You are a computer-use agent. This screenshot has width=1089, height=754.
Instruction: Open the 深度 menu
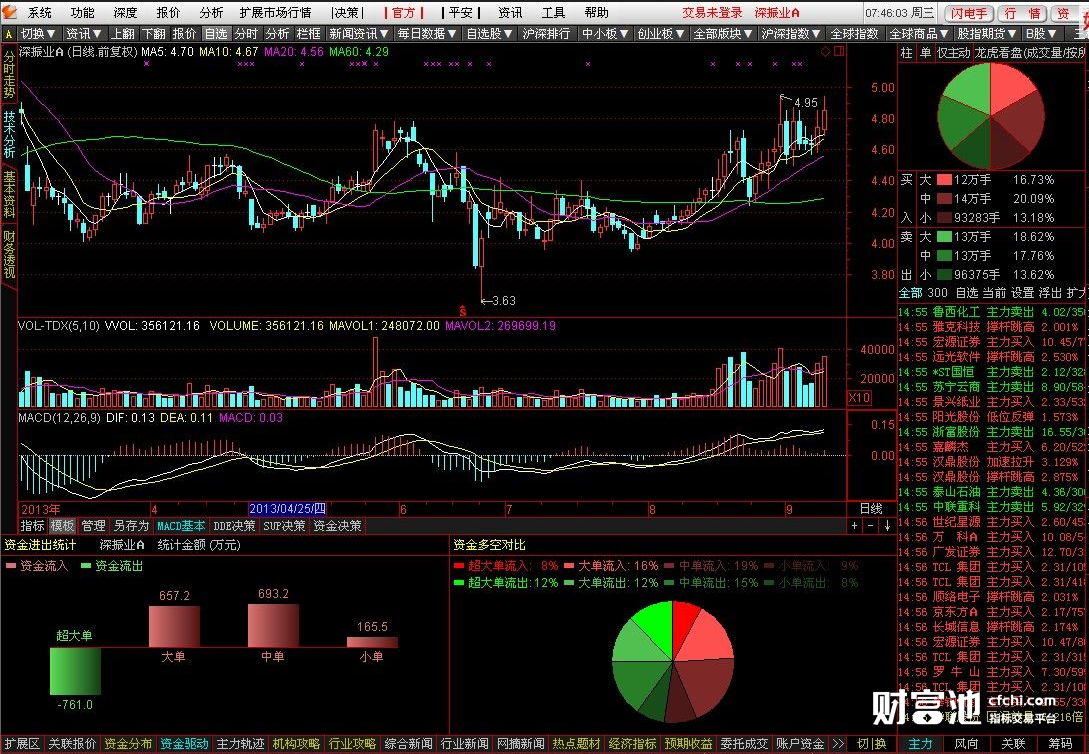[125, 12]
